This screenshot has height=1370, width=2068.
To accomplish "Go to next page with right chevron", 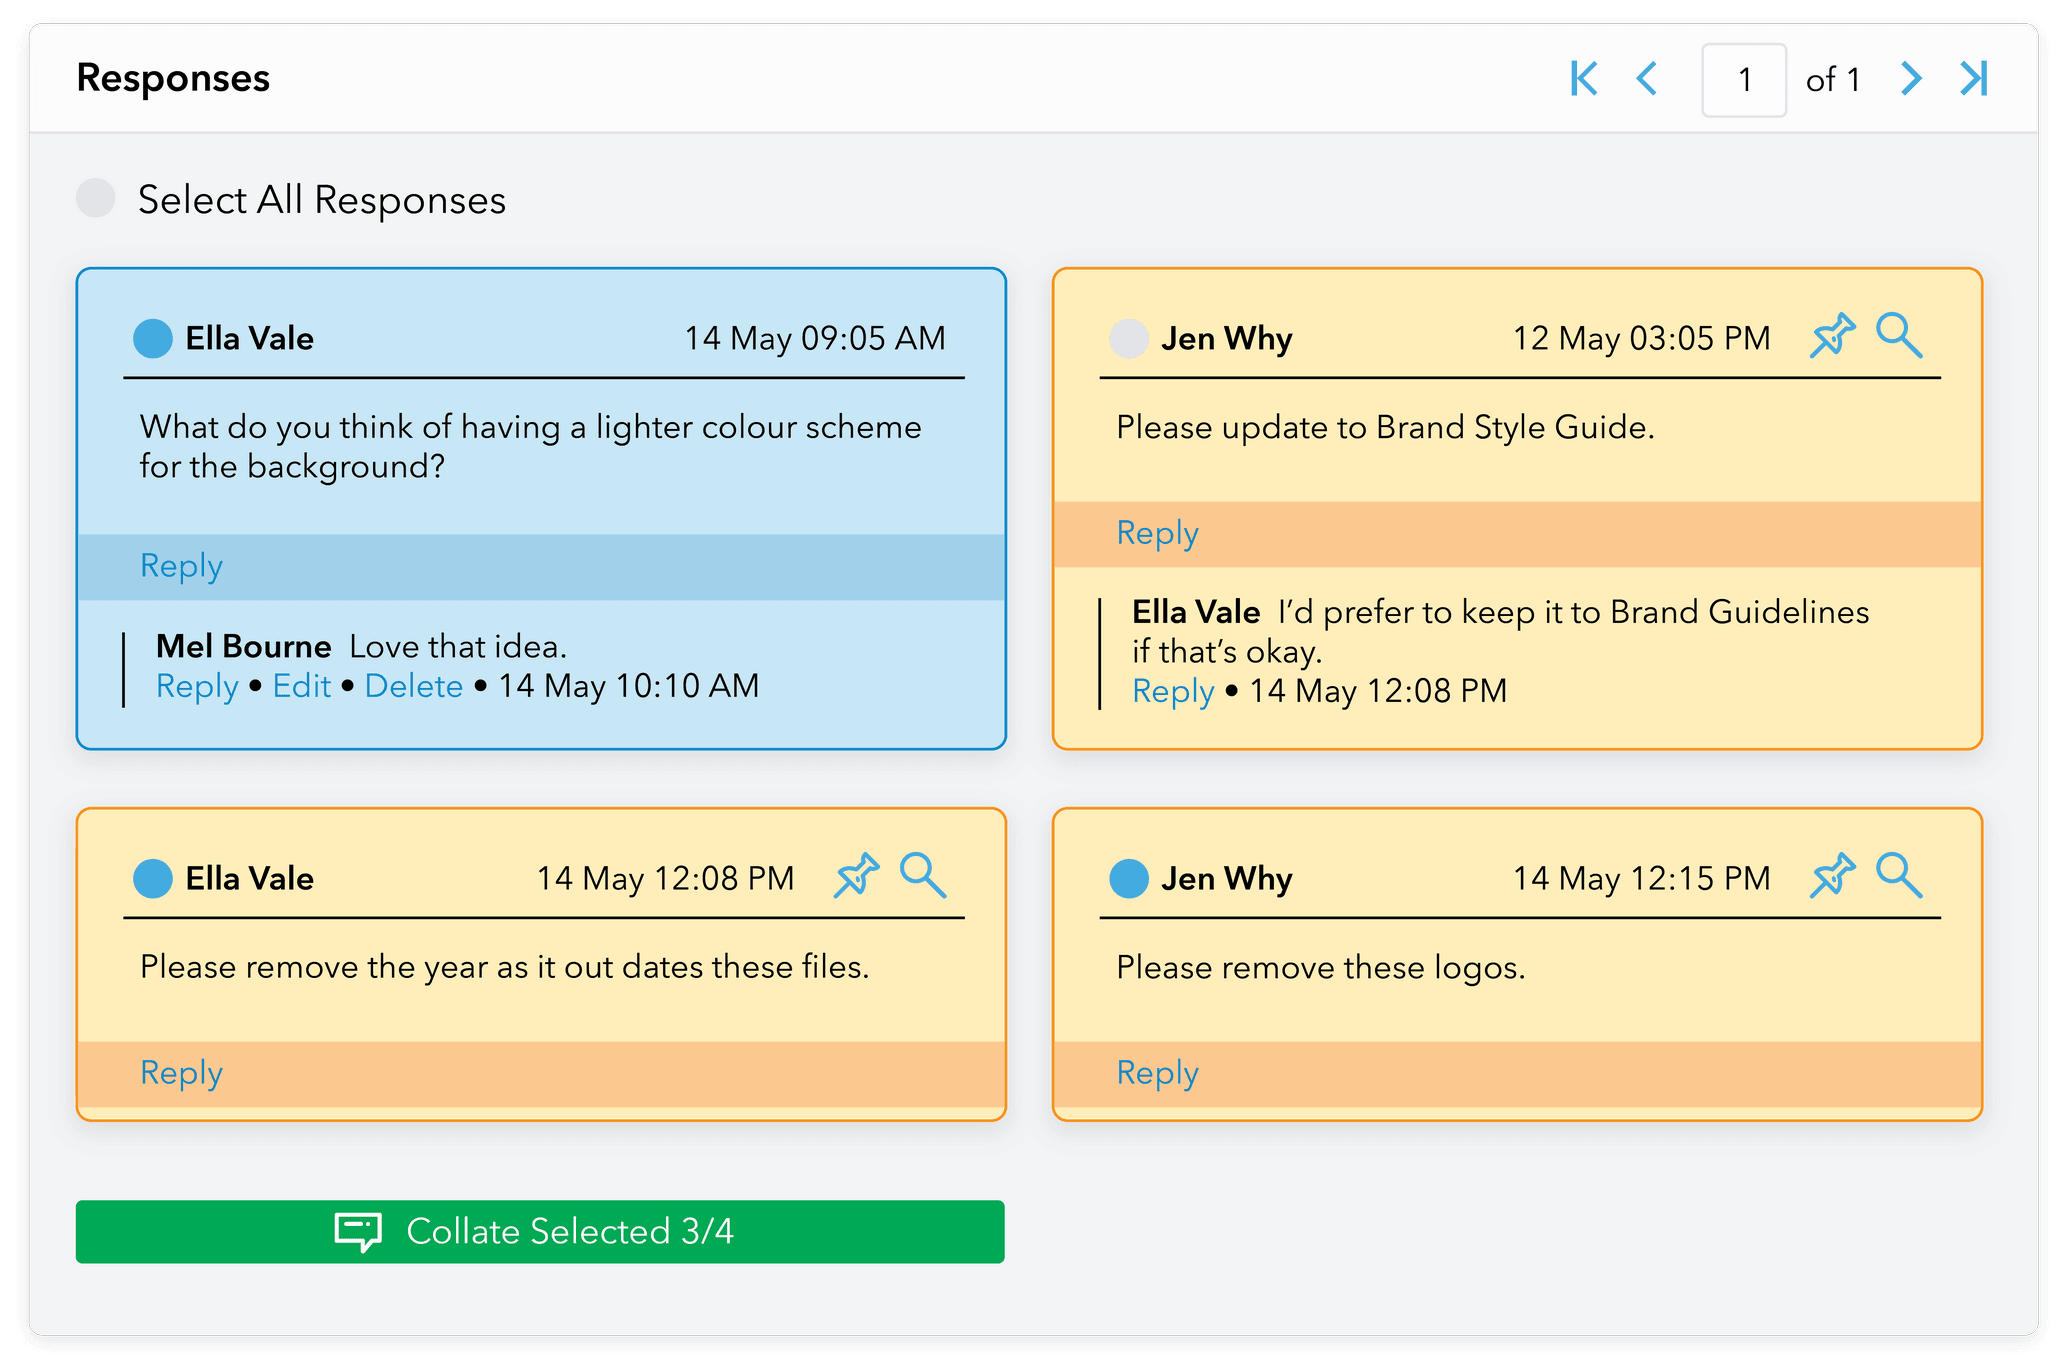I will 1911,79.
